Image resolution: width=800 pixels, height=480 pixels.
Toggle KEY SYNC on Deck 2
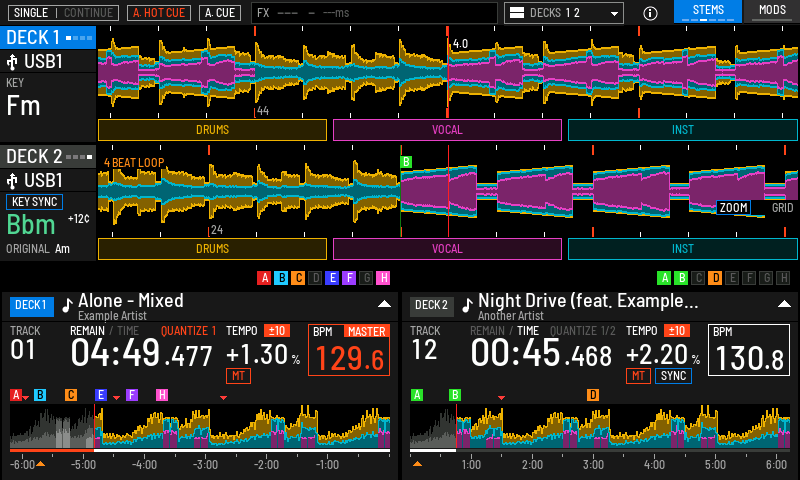pyautogui.click(x=34, y=202)
